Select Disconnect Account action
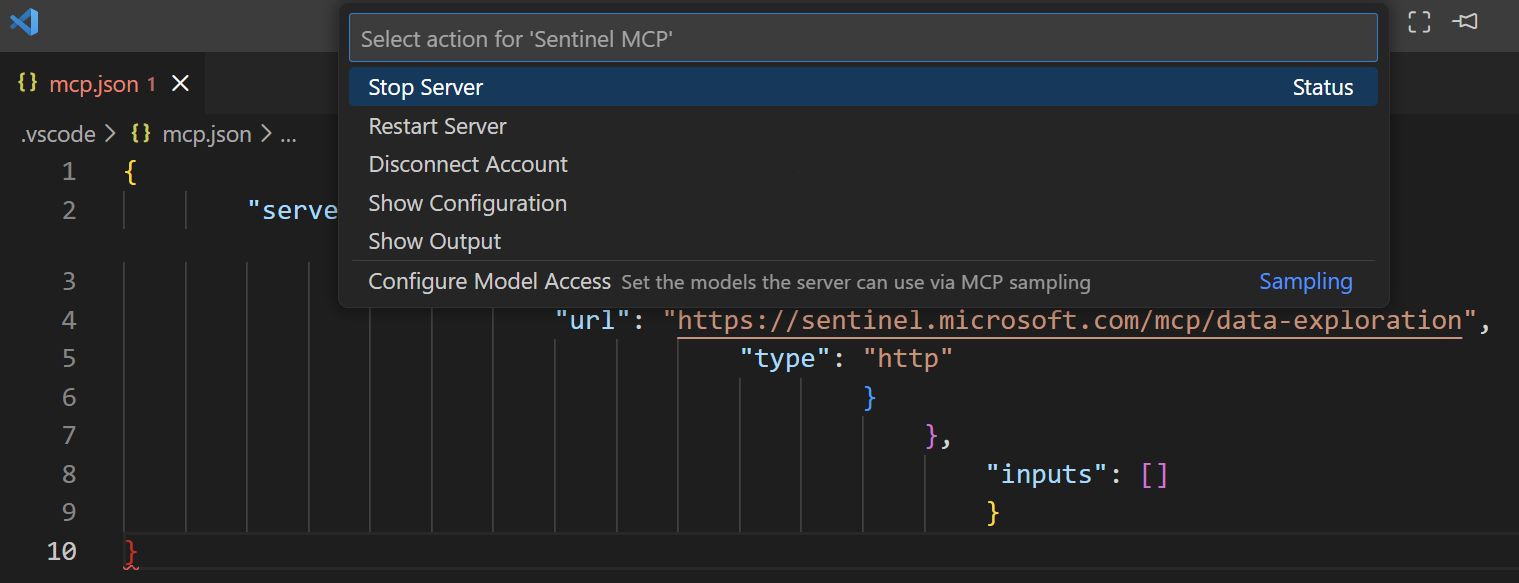This screenshot has width=1519, height=583. pos(468,164)
